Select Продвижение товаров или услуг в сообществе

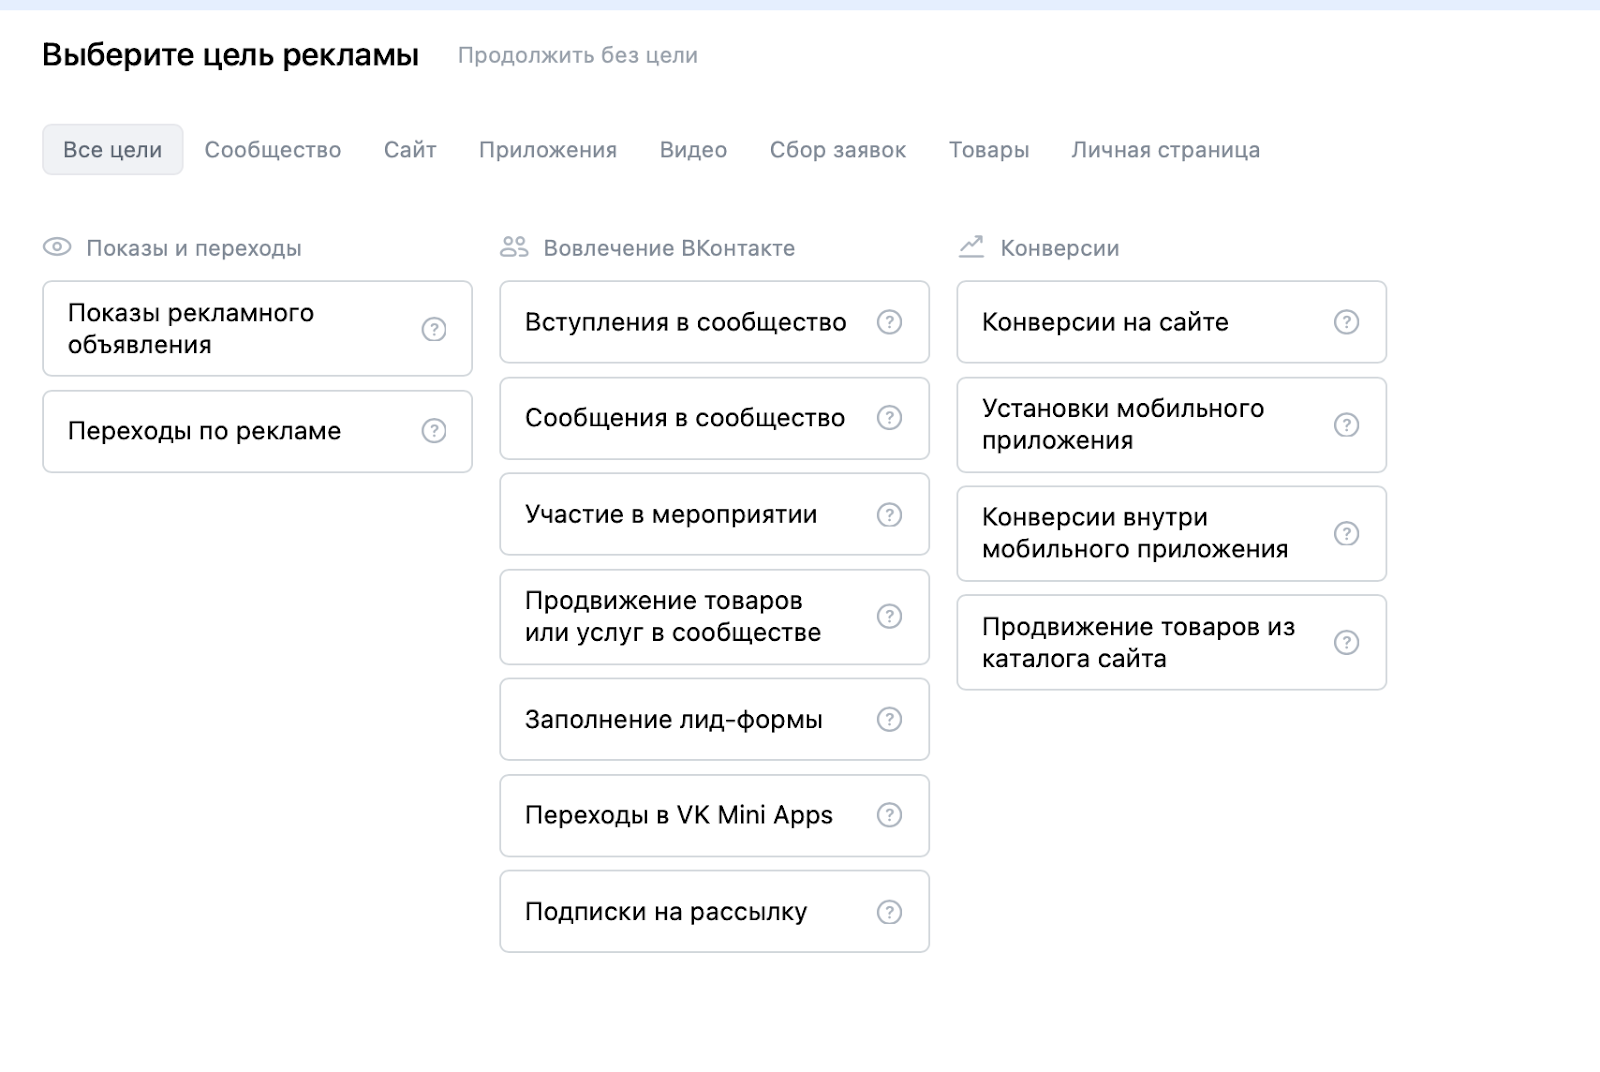(x=673, y=617)
